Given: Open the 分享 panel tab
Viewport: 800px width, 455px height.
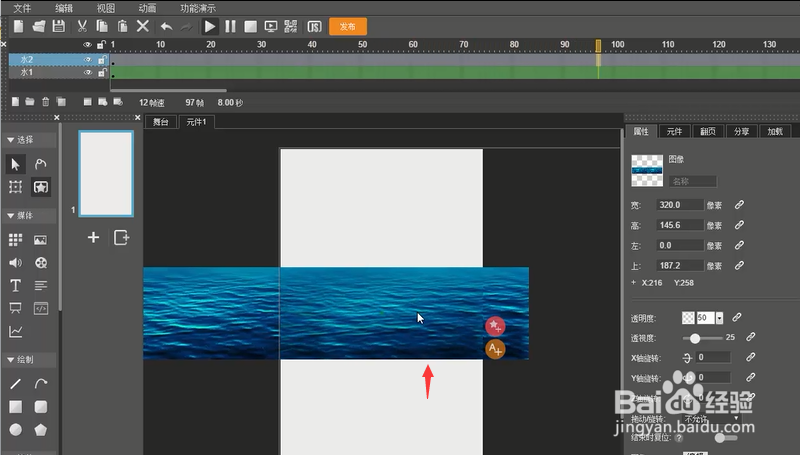Looking at the screenshot, I should click(x=741, y=132).
